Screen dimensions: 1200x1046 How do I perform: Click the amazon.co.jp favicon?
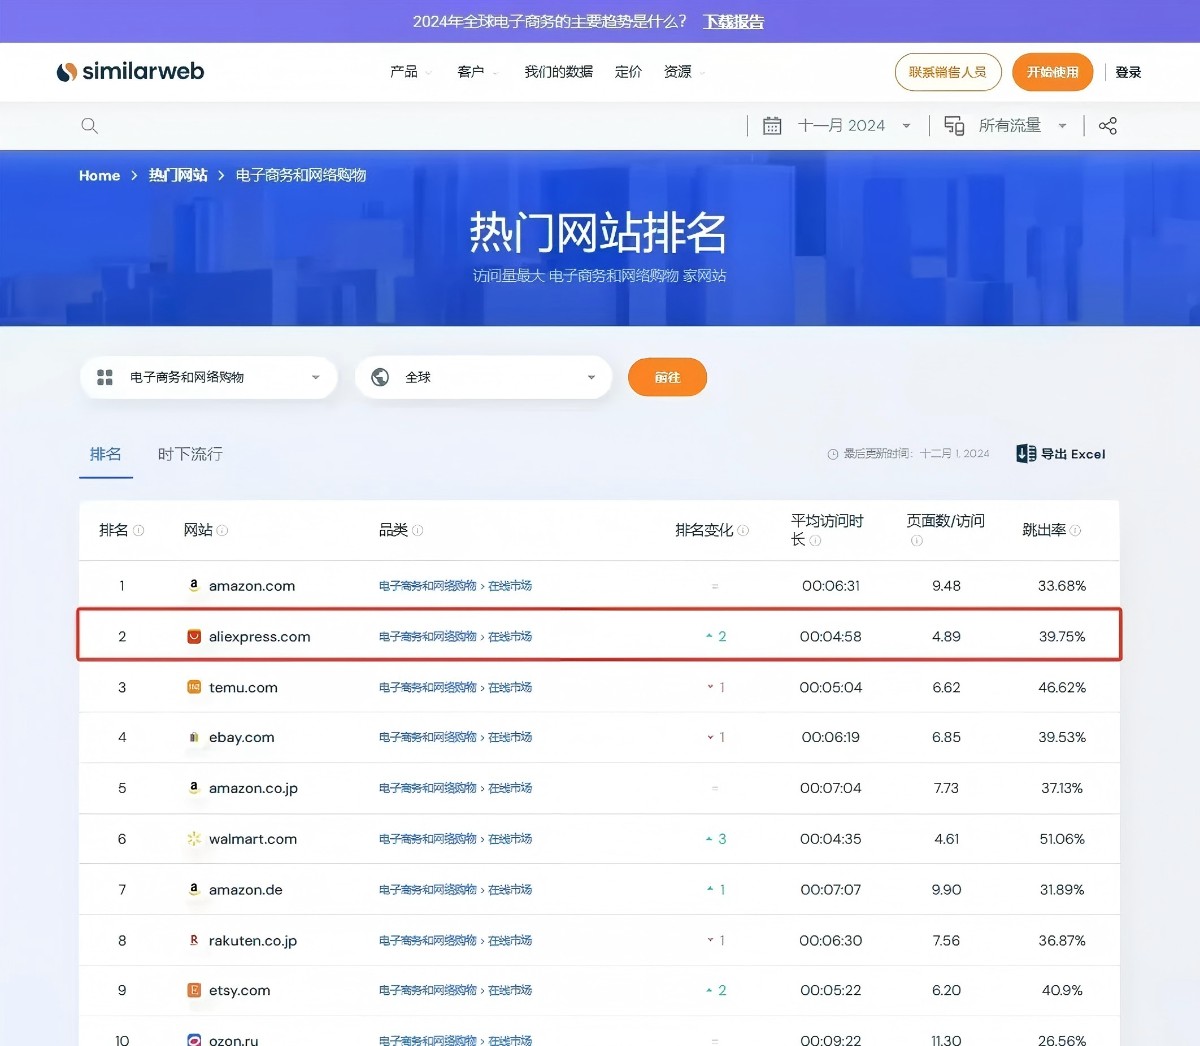click(194, 788)
